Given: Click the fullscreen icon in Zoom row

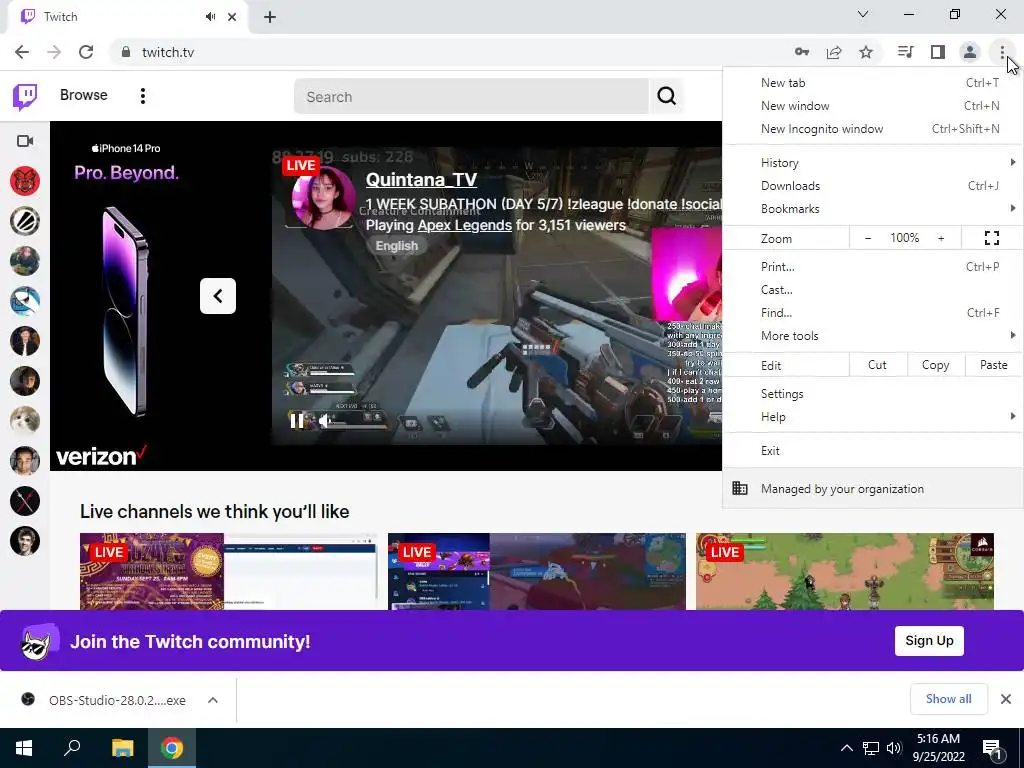Looking at the screenshot, I should click(991, 238).
